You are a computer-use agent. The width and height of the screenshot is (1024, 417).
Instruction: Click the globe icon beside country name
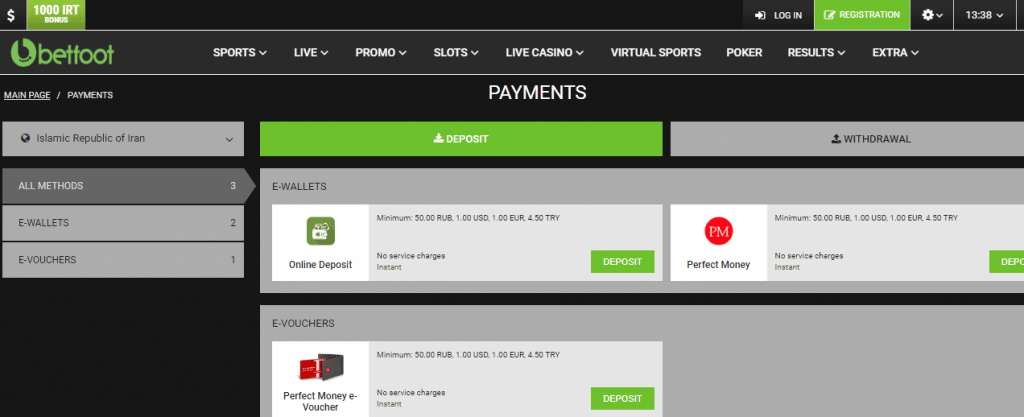[24, 139]
